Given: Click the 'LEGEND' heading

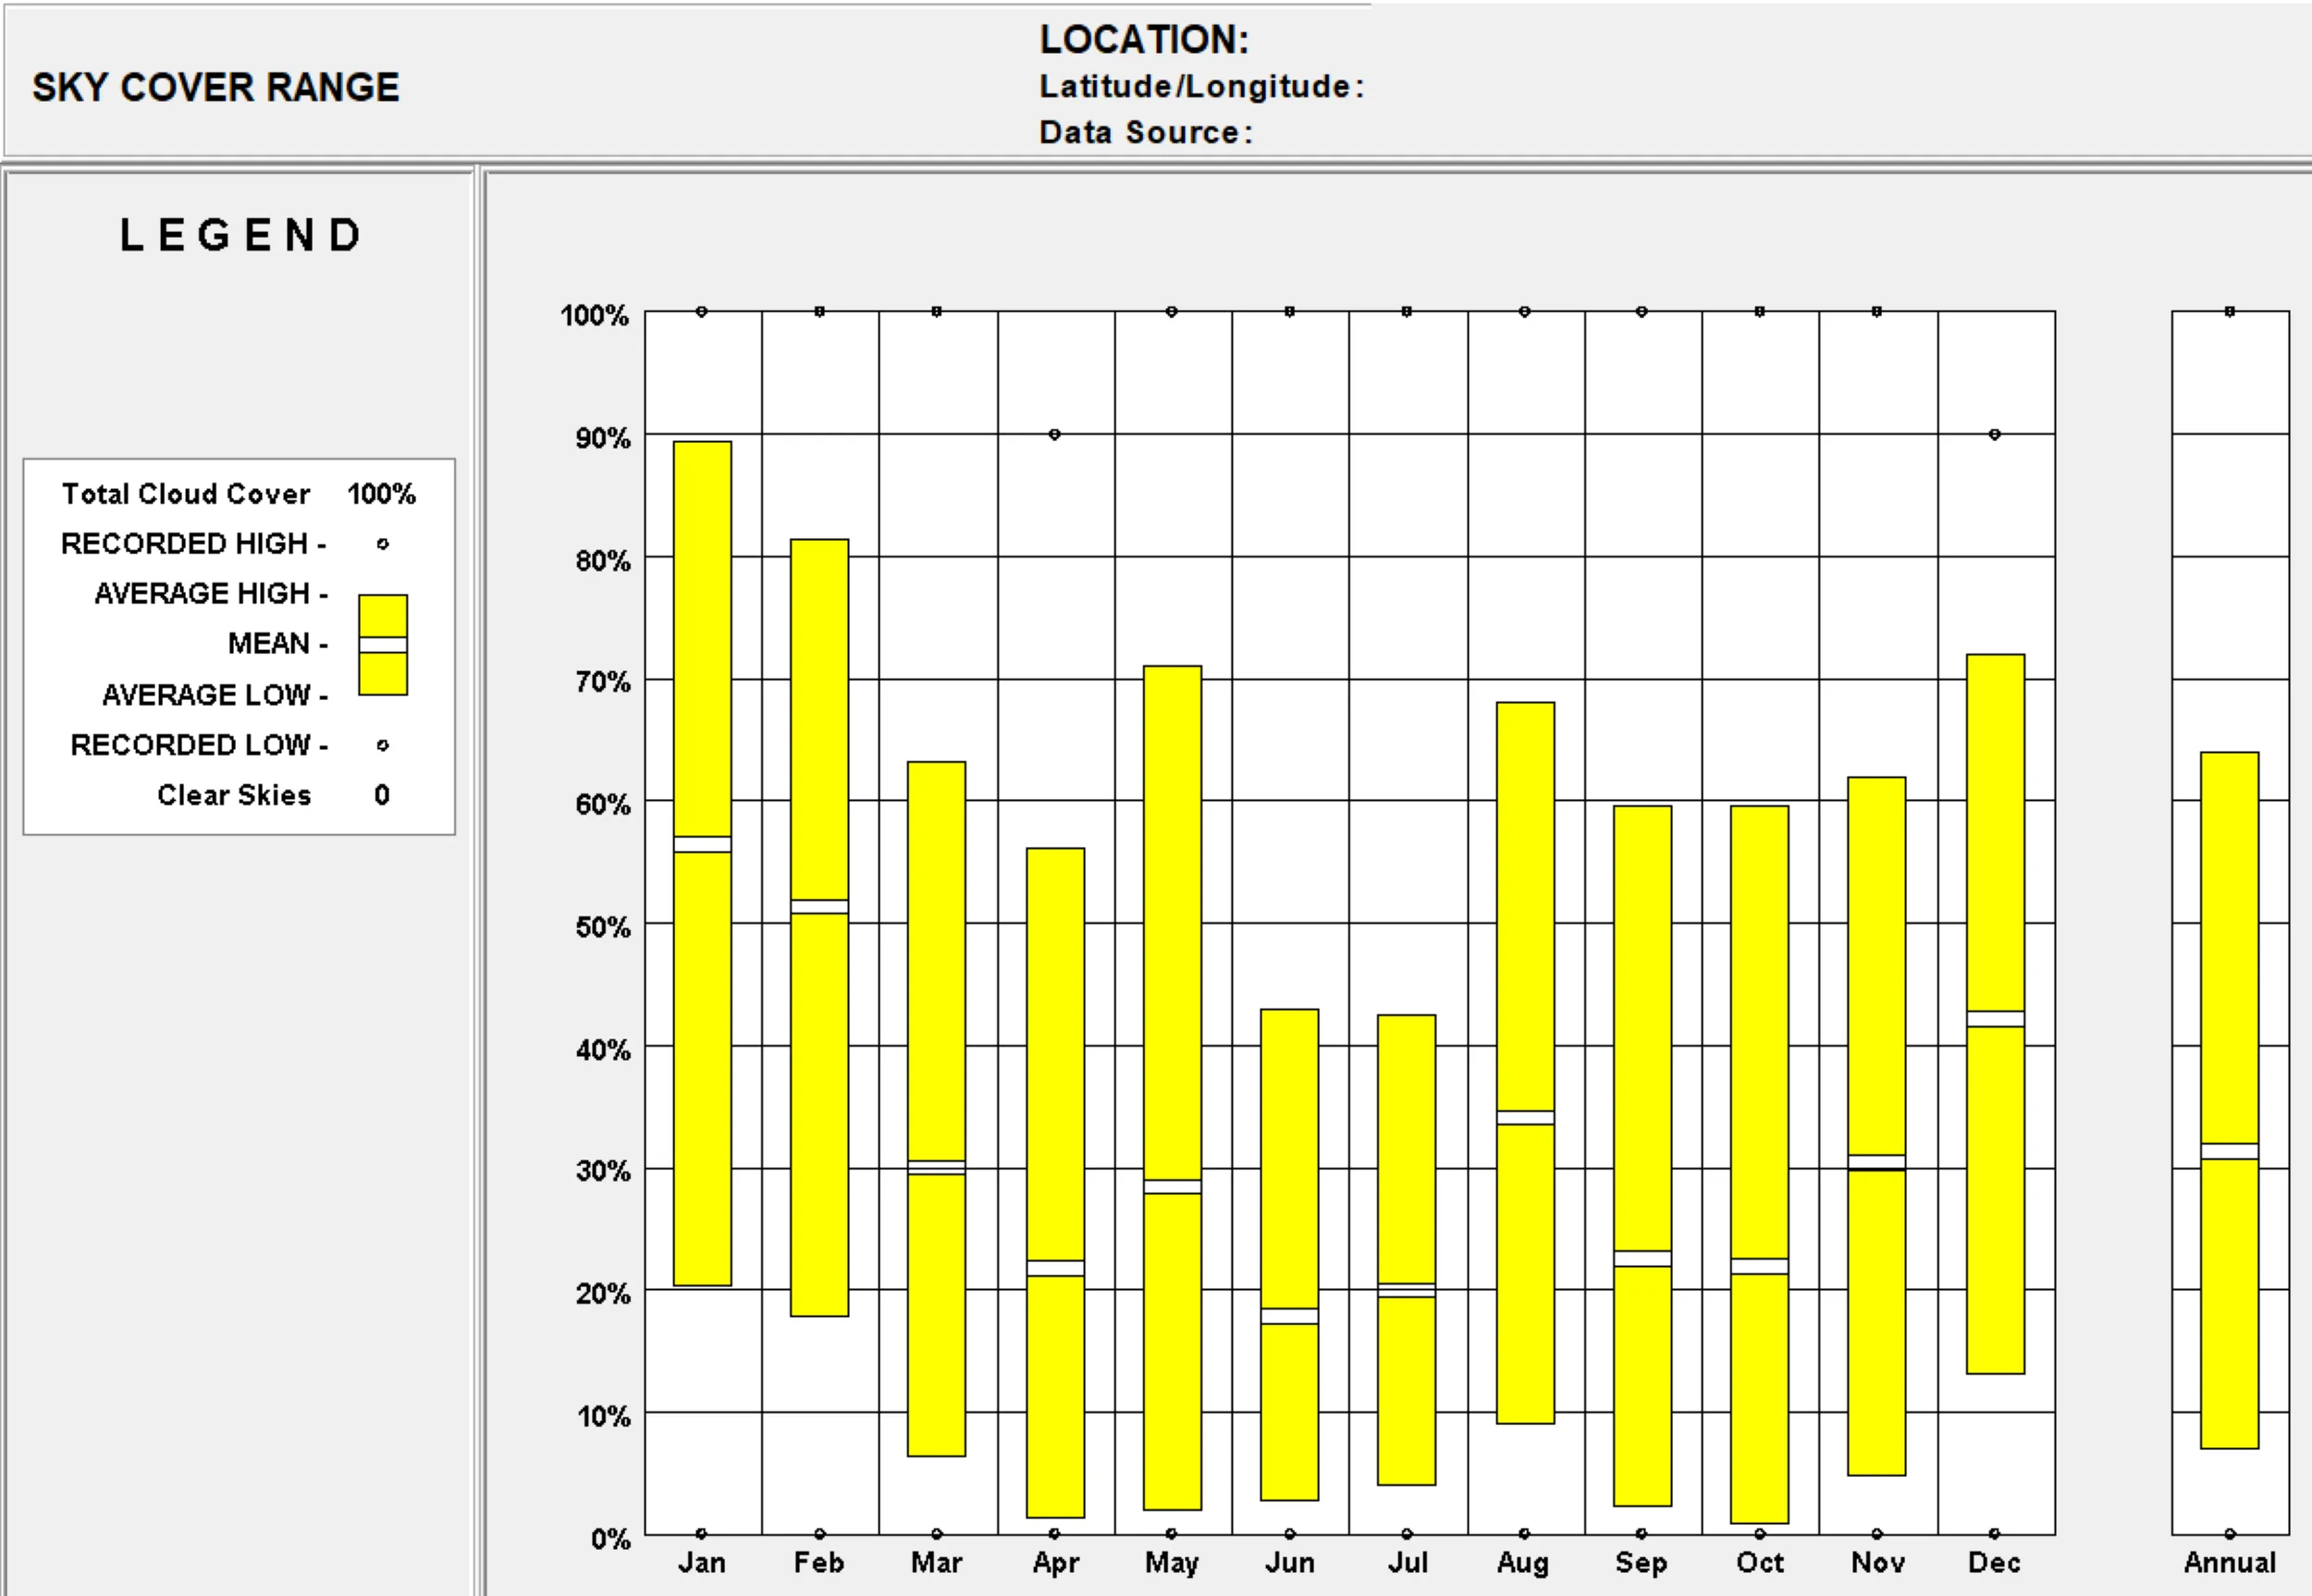Looking at the screenshot, I should click(240, 236).
